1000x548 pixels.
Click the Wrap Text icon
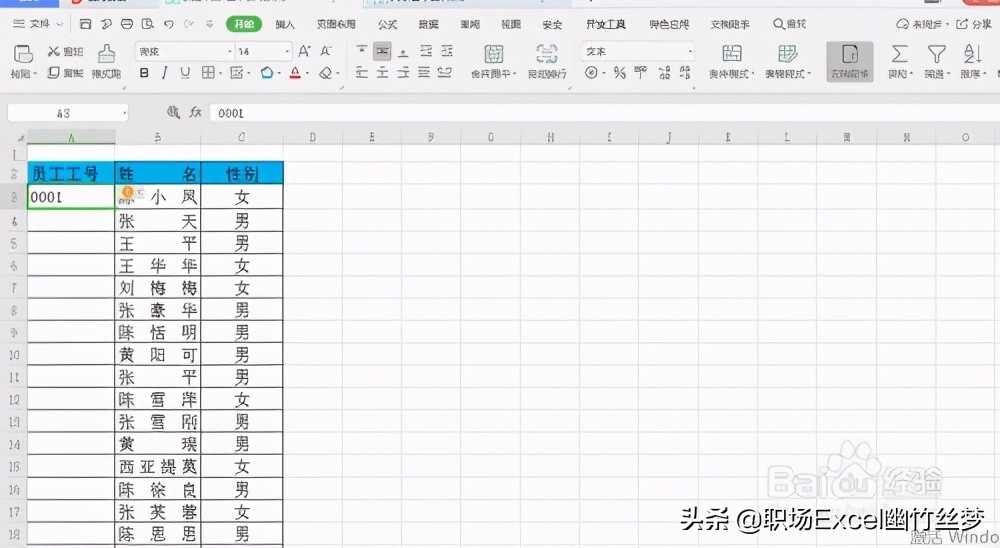pyautogui.click(x=547, y=54)
